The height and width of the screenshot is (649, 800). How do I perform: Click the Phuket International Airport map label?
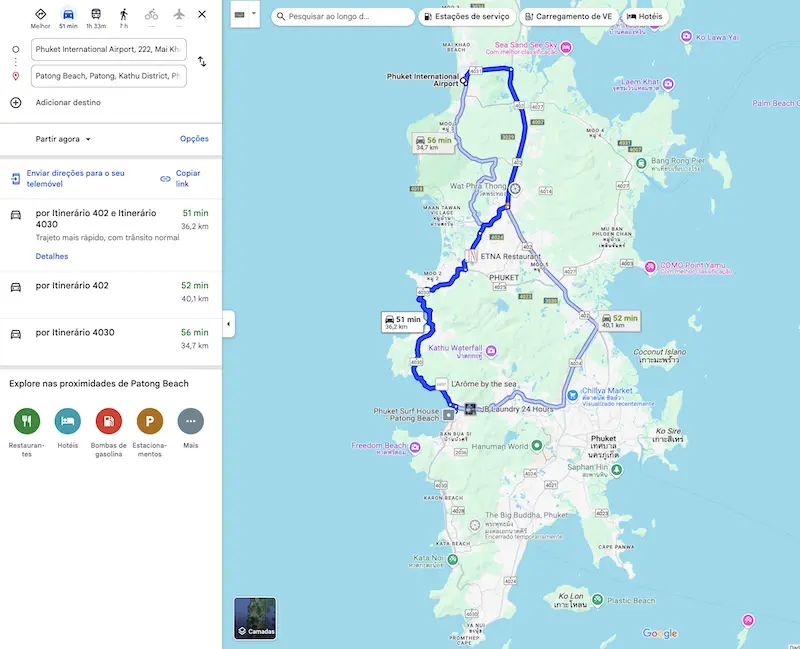tap(423, 80)
